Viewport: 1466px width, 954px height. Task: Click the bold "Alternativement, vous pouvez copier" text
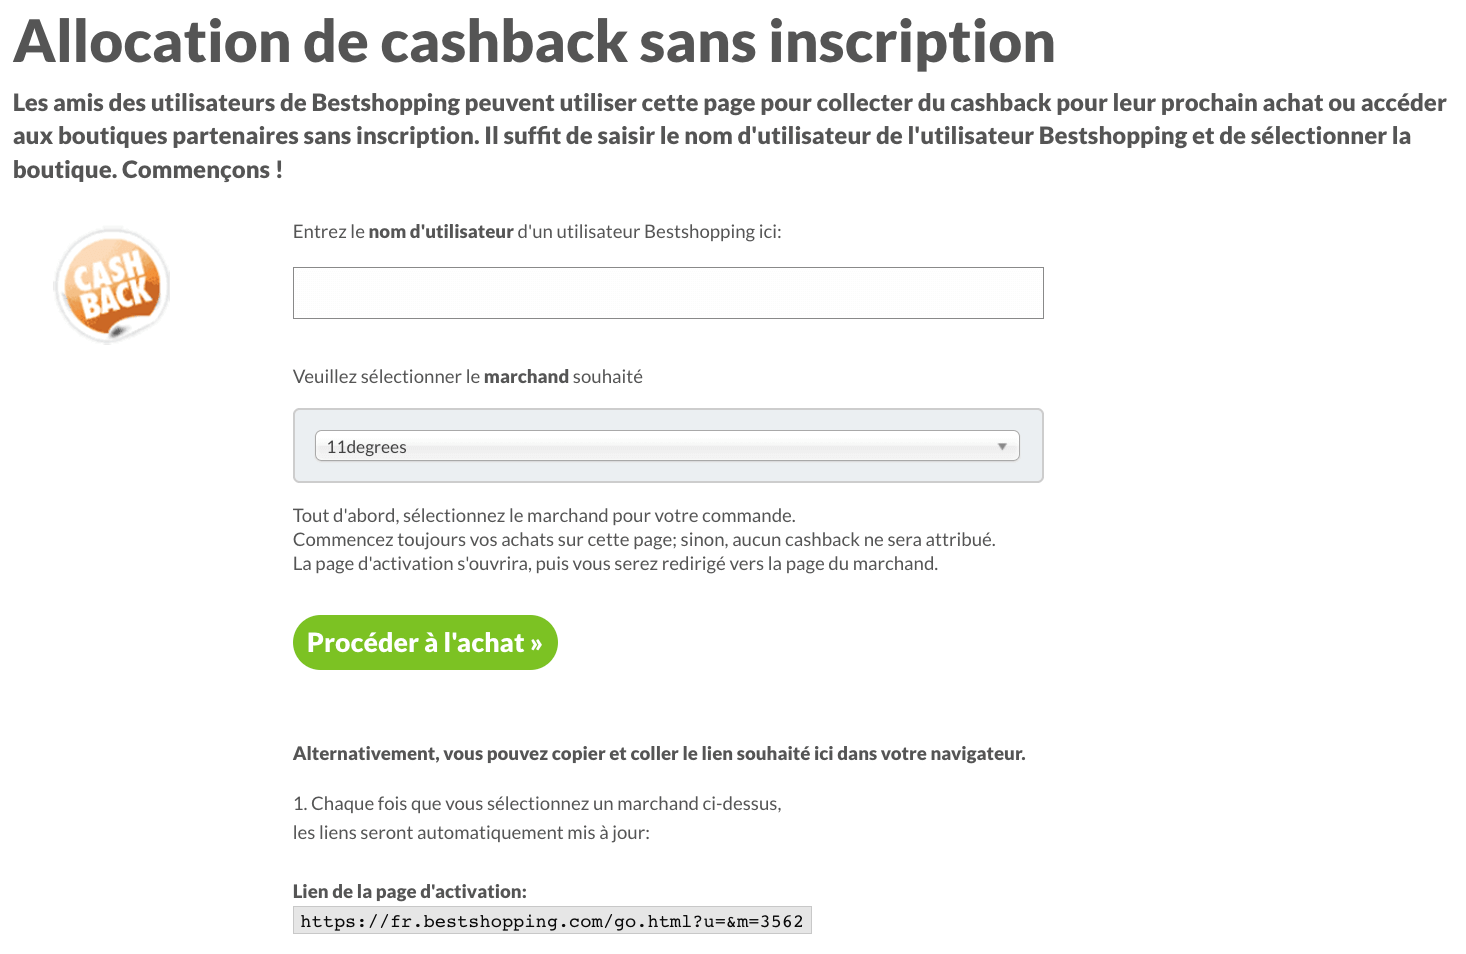tap(658, 754)
